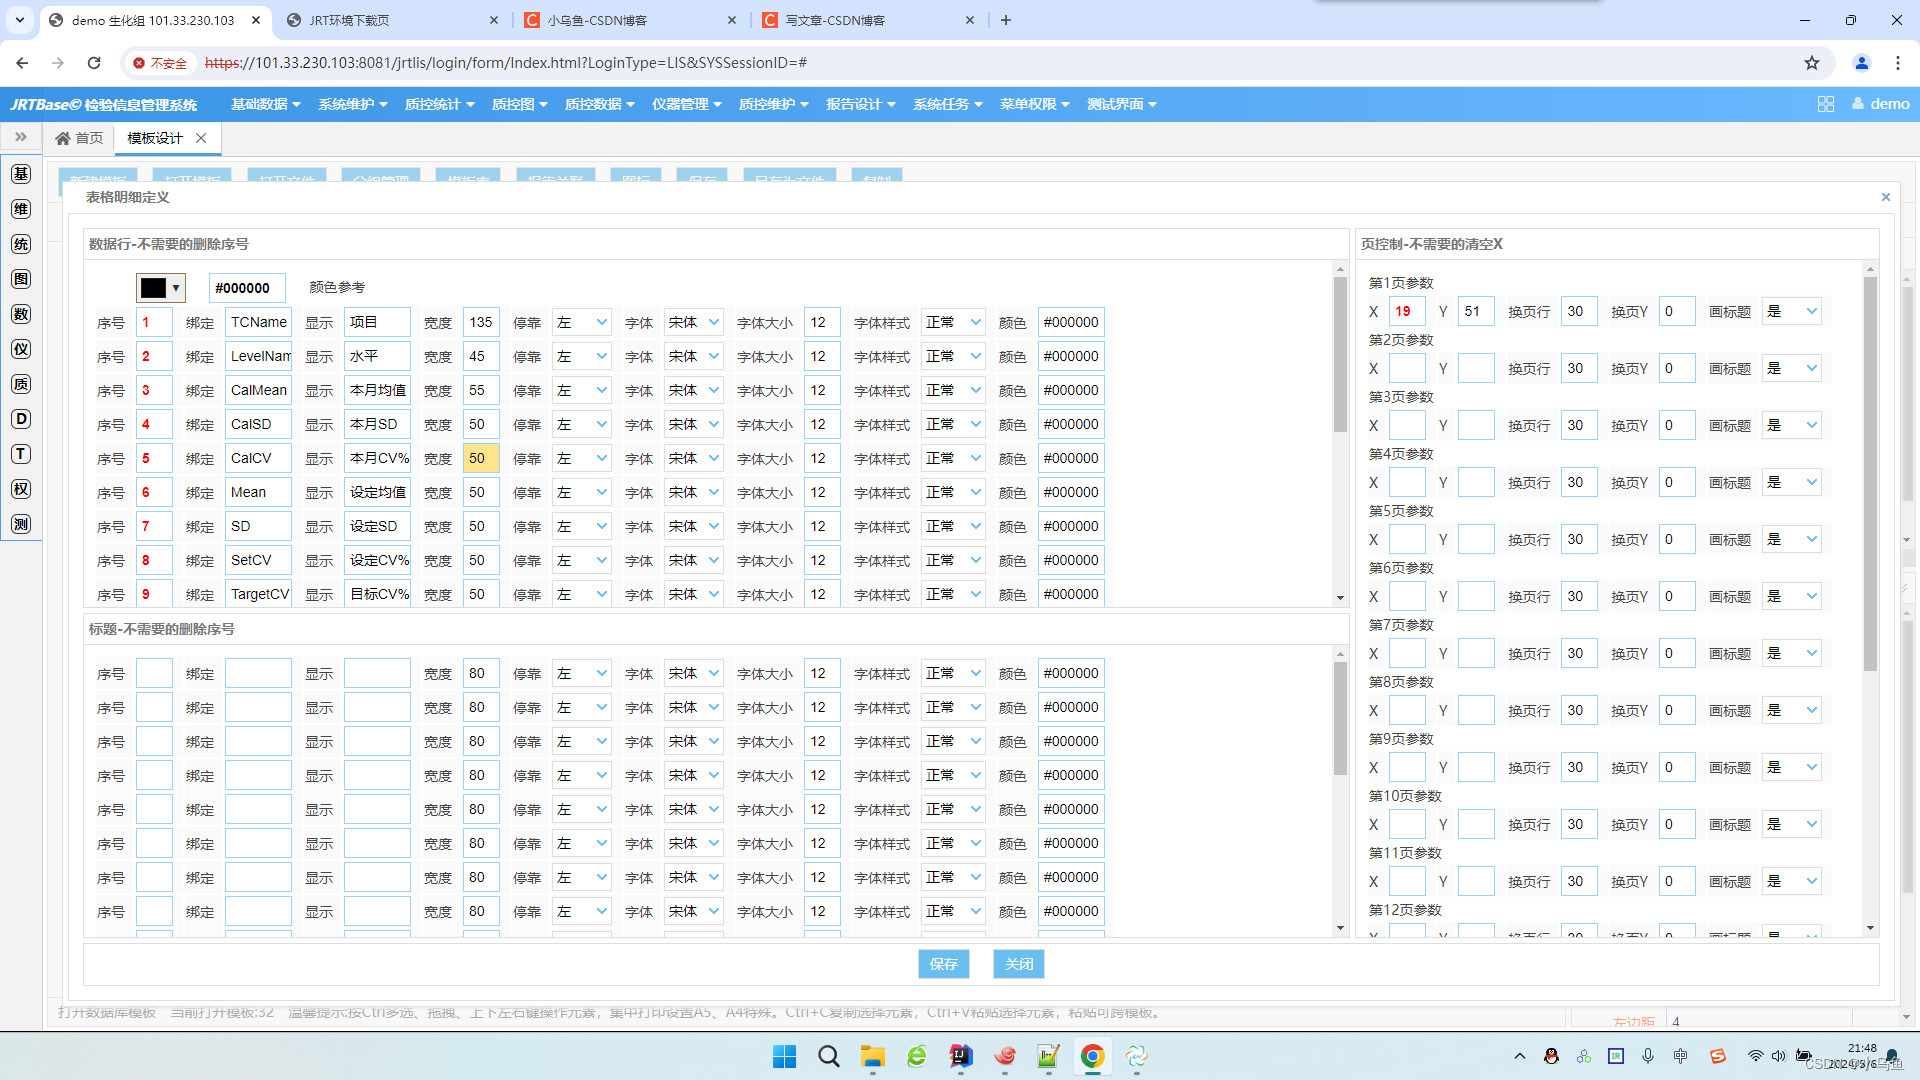Open Windows Start menu
The width and height of the screenshot is (1920, 1080).
click(x=785, y=1056)
